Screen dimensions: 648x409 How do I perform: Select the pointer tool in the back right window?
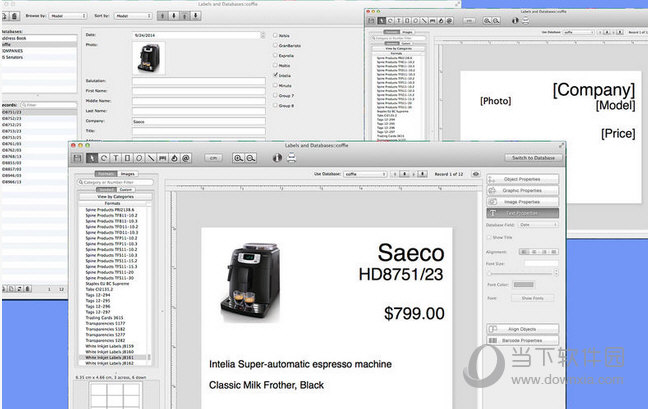click(381, 21)
